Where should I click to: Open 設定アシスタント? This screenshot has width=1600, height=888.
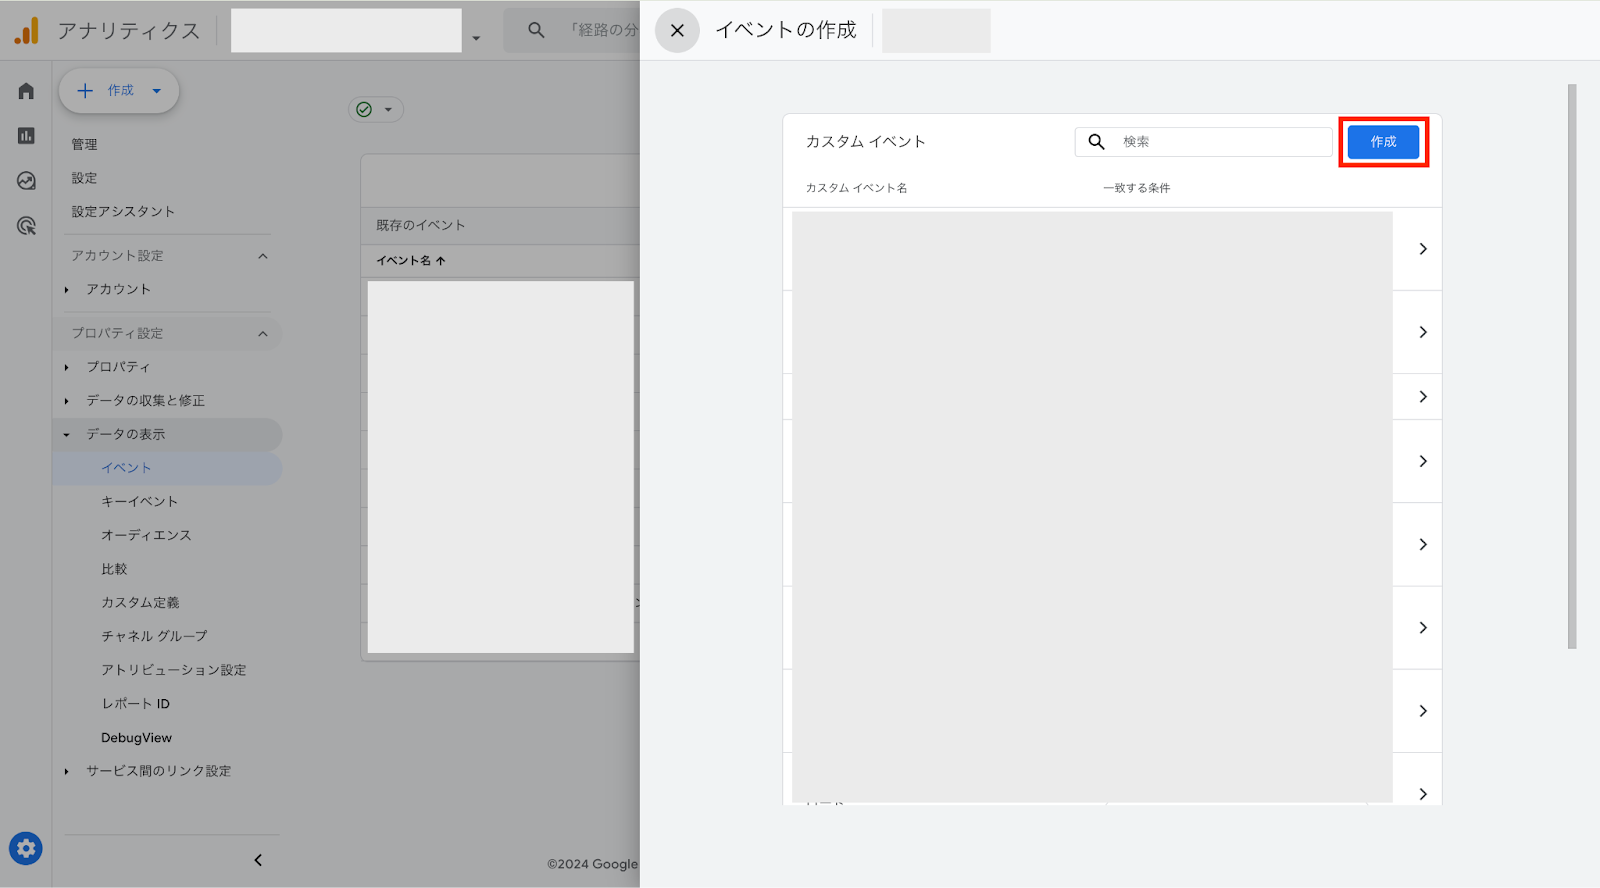123,212
